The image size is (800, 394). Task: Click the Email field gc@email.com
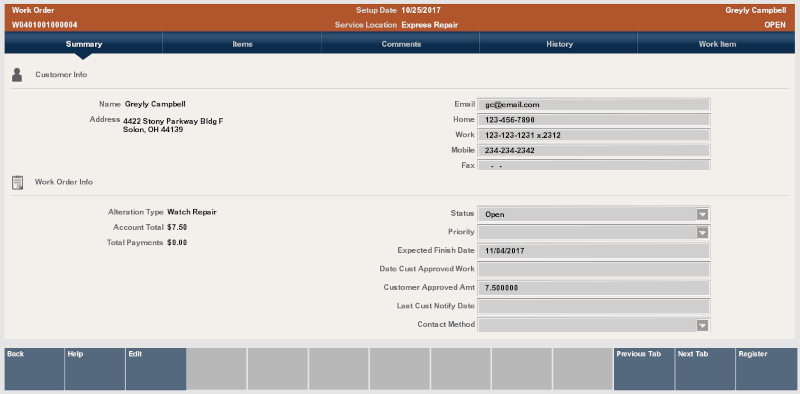tap(593, 105)
